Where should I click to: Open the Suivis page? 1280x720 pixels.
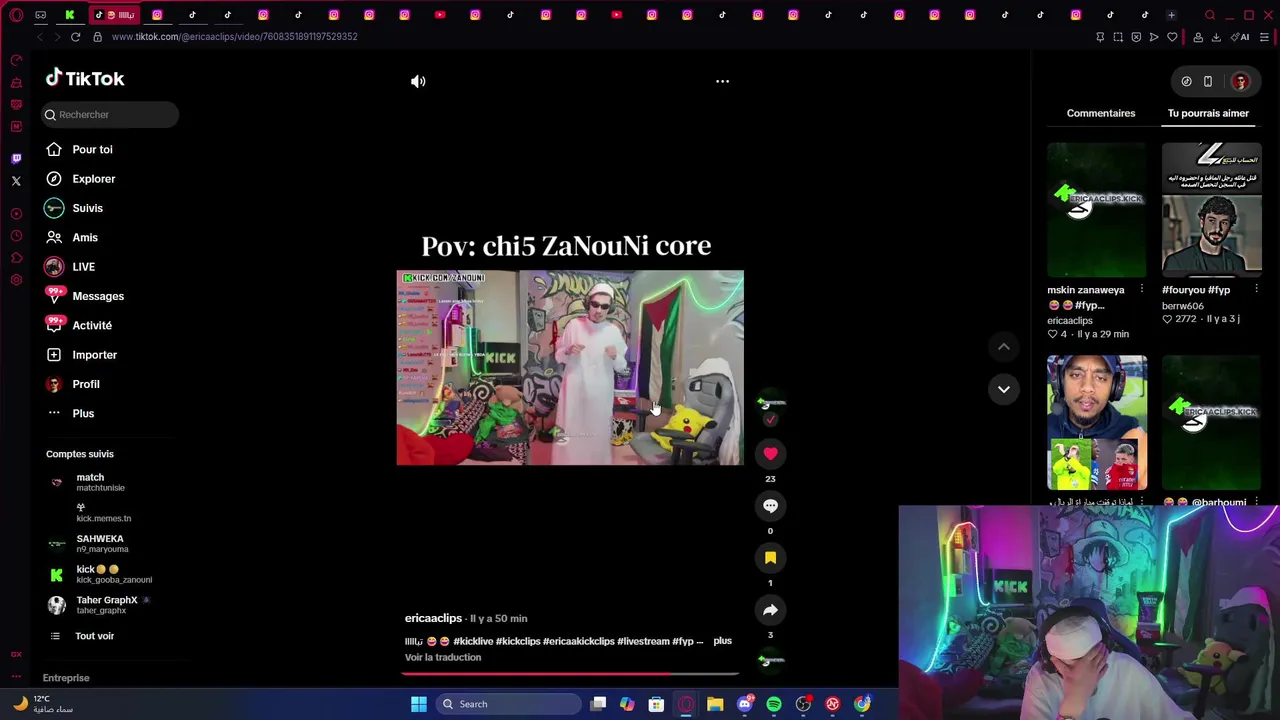tap(74, 208)
